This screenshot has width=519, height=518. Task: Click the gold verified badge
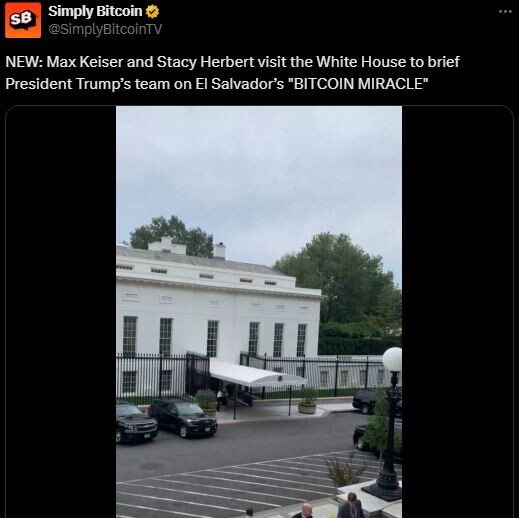coord(152,12)
